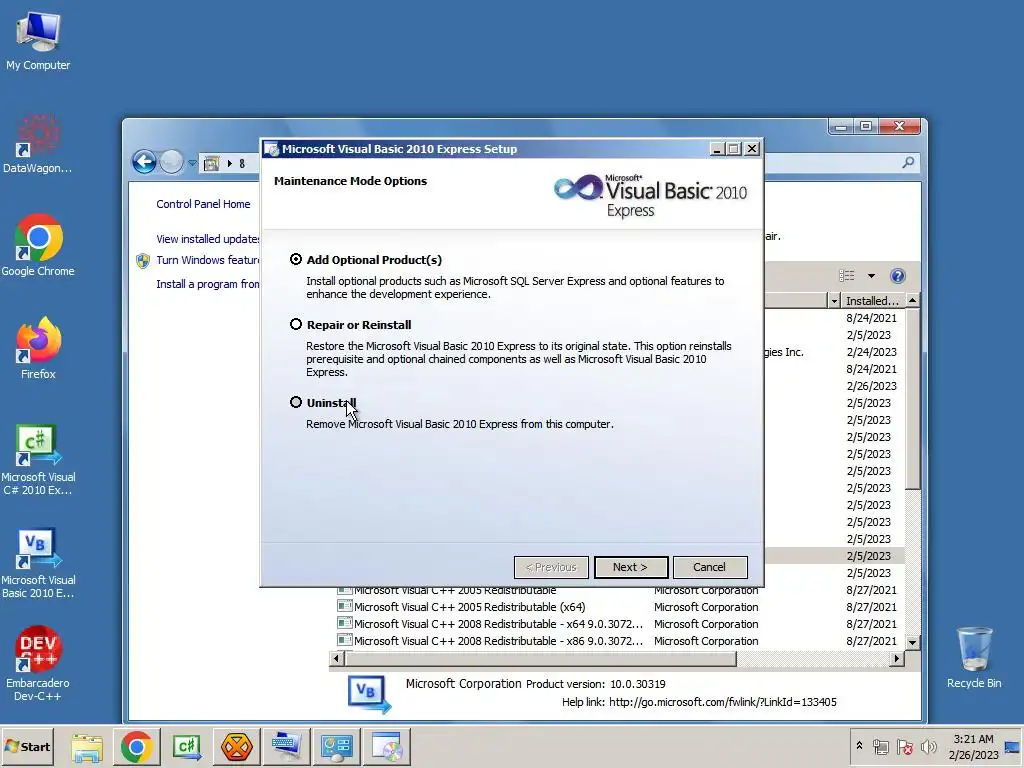The height and width of the screenshot is (768, 1024).
Task: Open the recent pages dropdown arrow
Action: pyautogui.click(x=193, y=163)
